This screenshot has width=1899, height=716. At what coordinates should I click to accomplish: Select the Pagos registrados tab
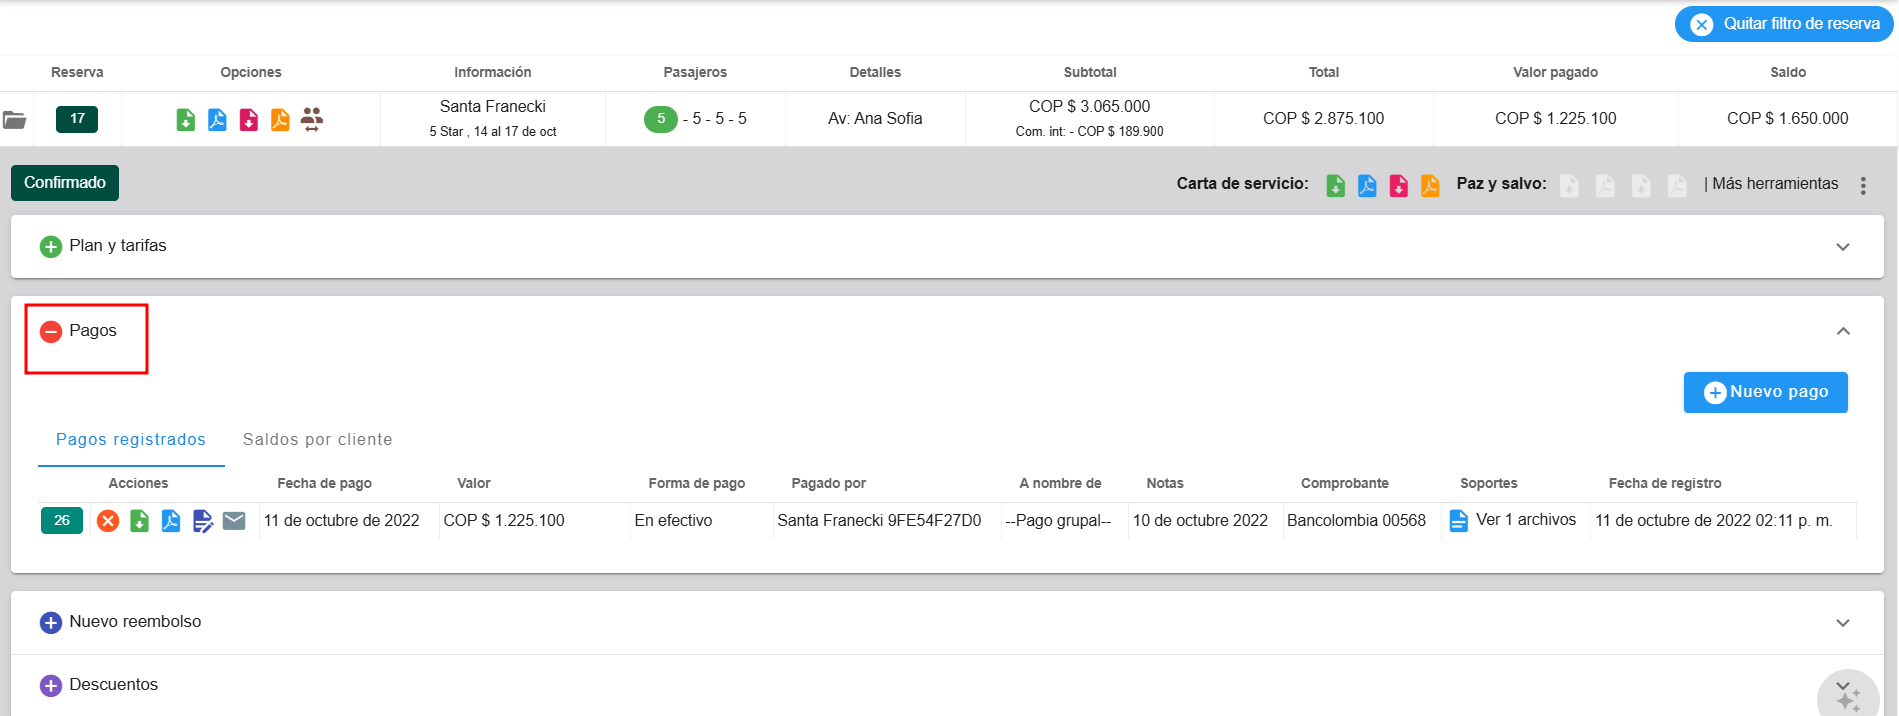click(x=131, y=440)
